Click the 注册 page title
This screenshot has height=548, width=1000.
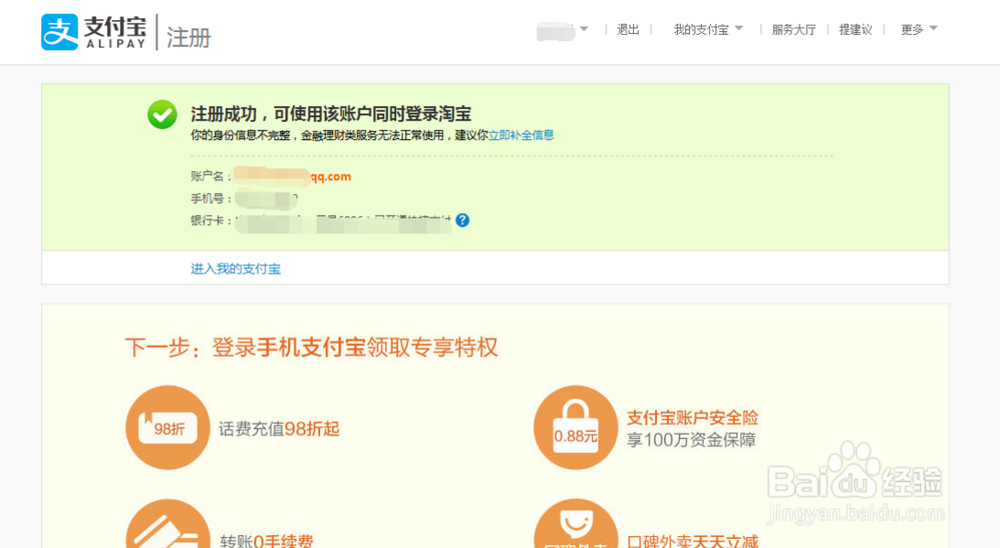click(x=189, y=37)
